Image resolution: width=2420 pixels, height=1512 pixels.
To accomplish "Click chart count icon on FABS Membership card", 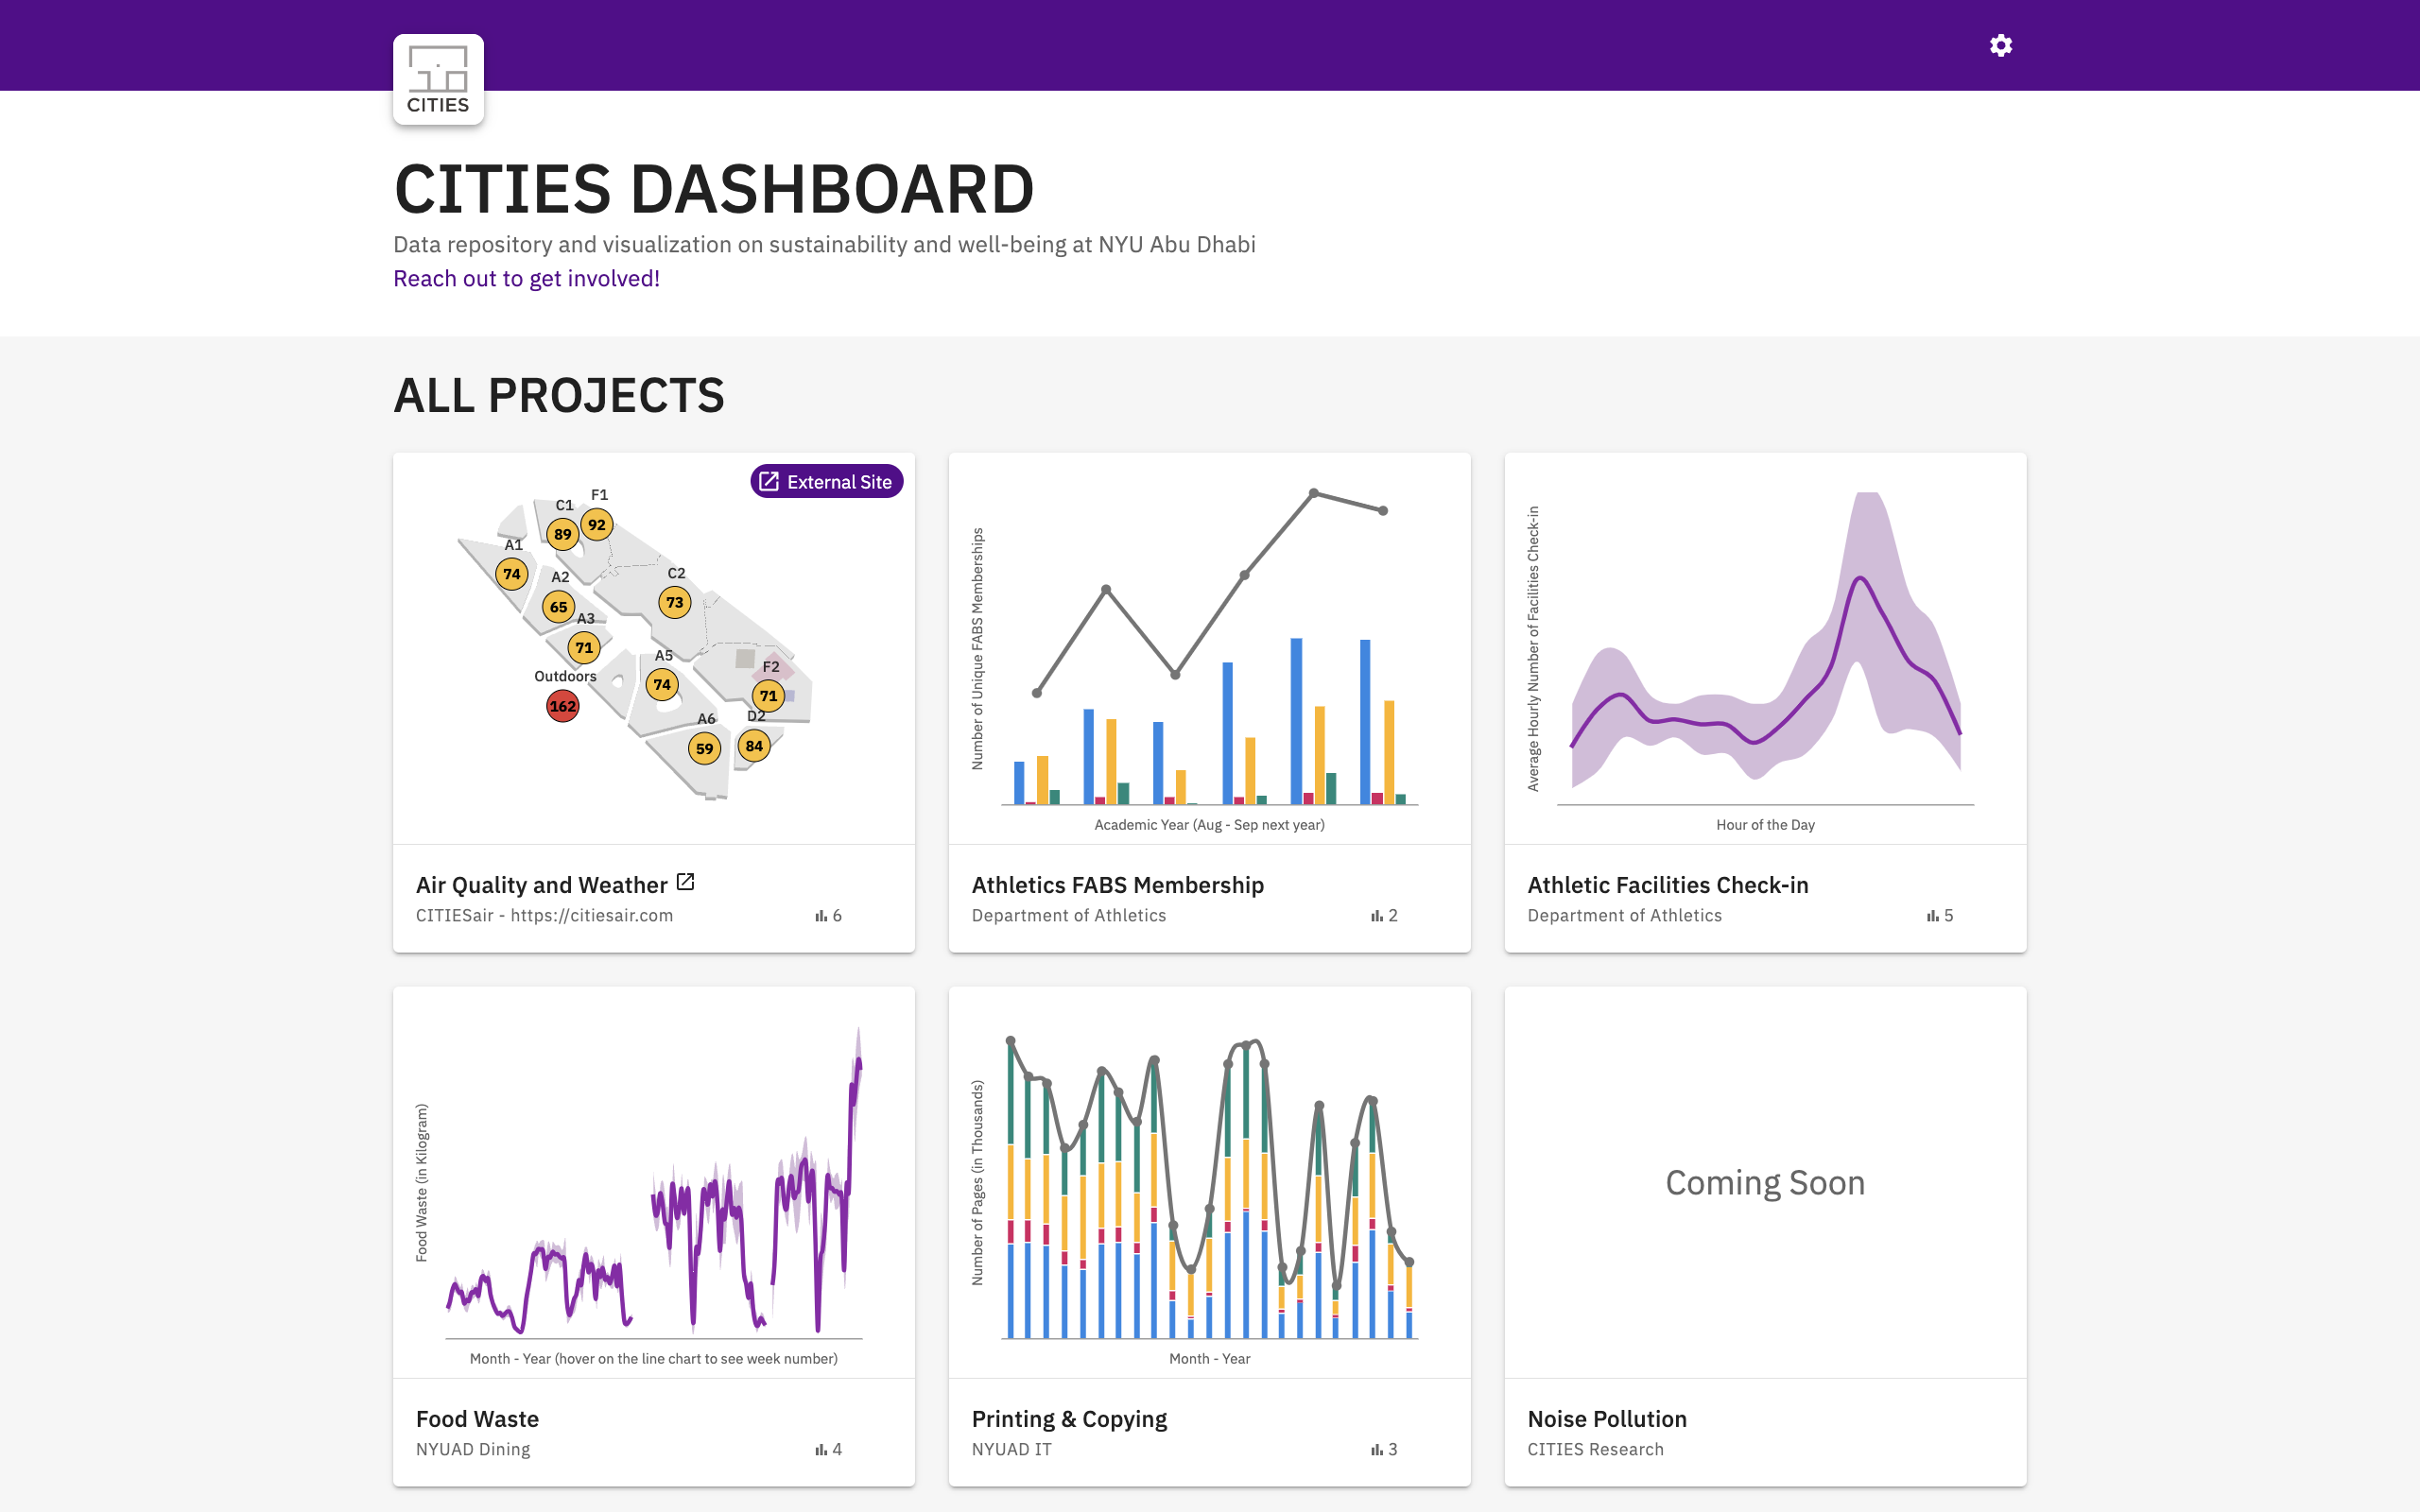I will [1377, 916].
